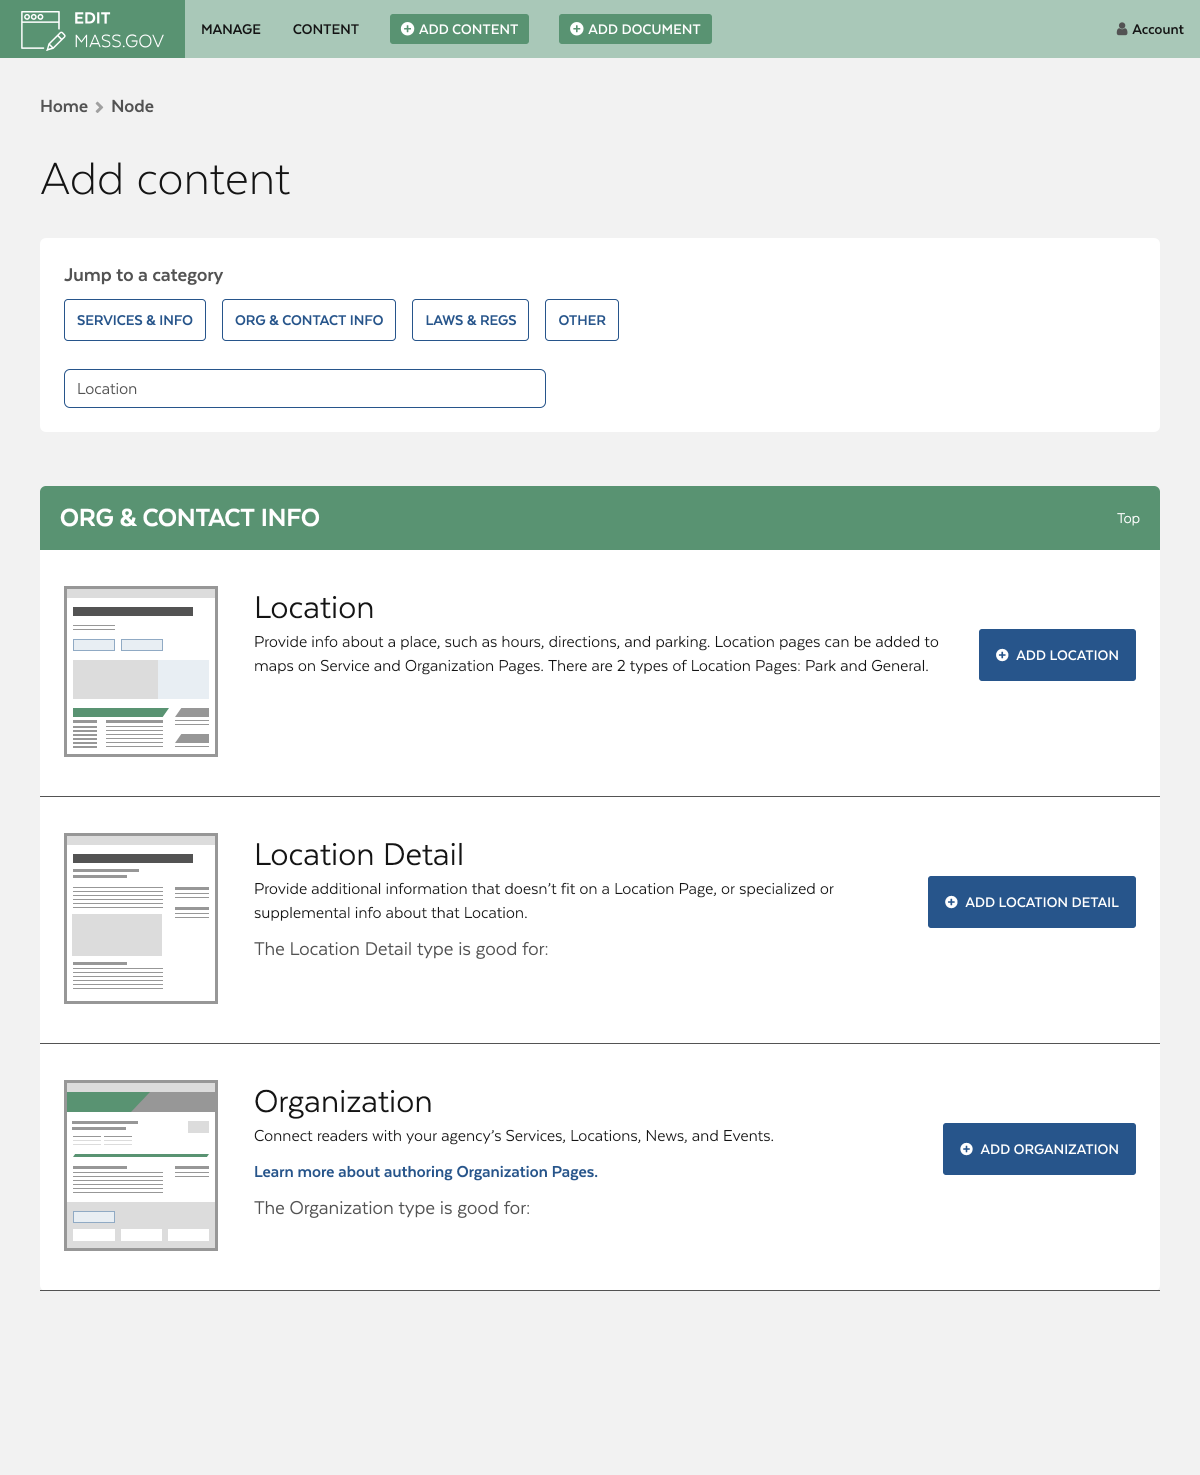The height and width of the screenshot is (1475, 1200).
Task: Click the plus icon on Add Location Detail
Action: pos(951,901)
